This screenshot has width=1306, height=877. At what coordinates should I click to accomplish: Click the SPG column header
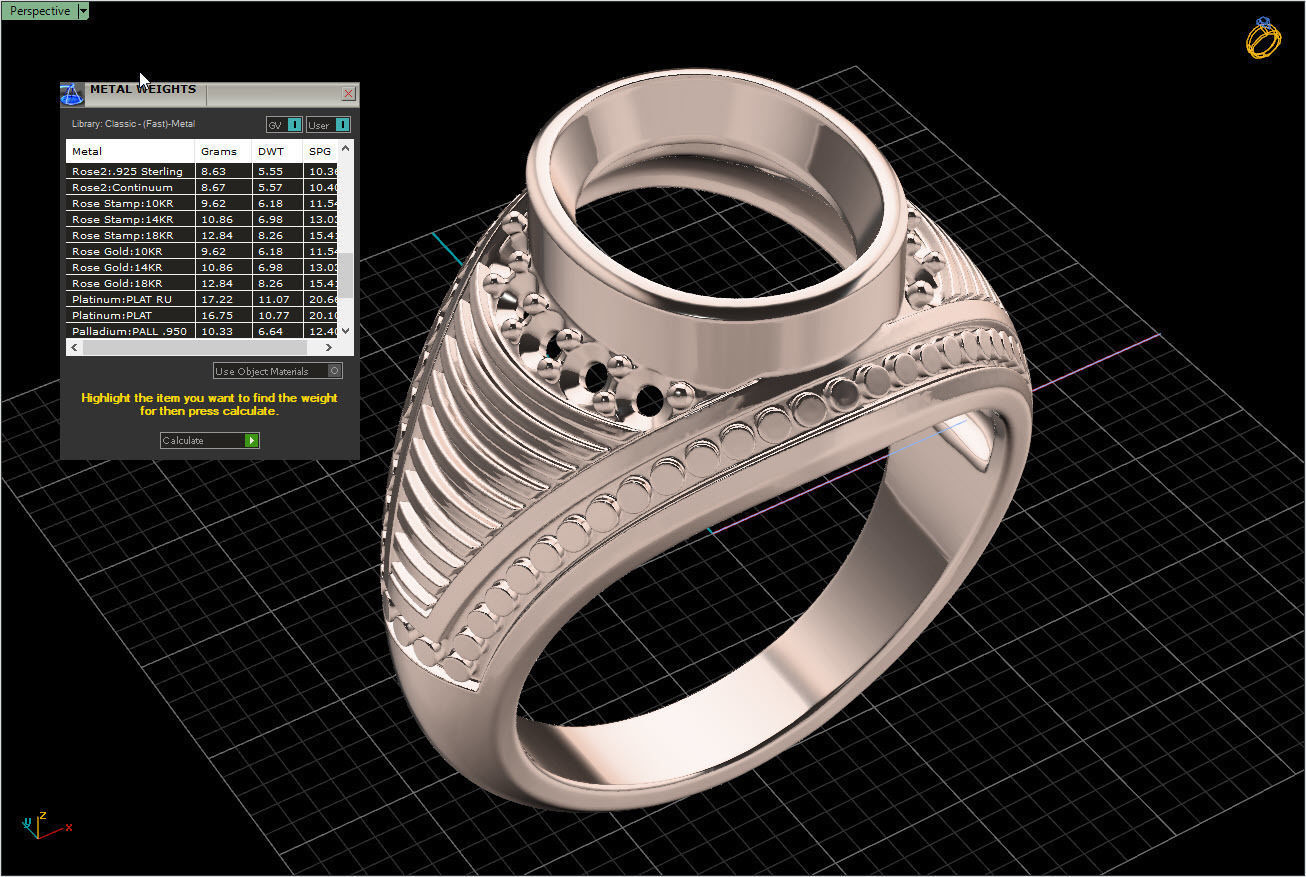(x=320, y=152)
